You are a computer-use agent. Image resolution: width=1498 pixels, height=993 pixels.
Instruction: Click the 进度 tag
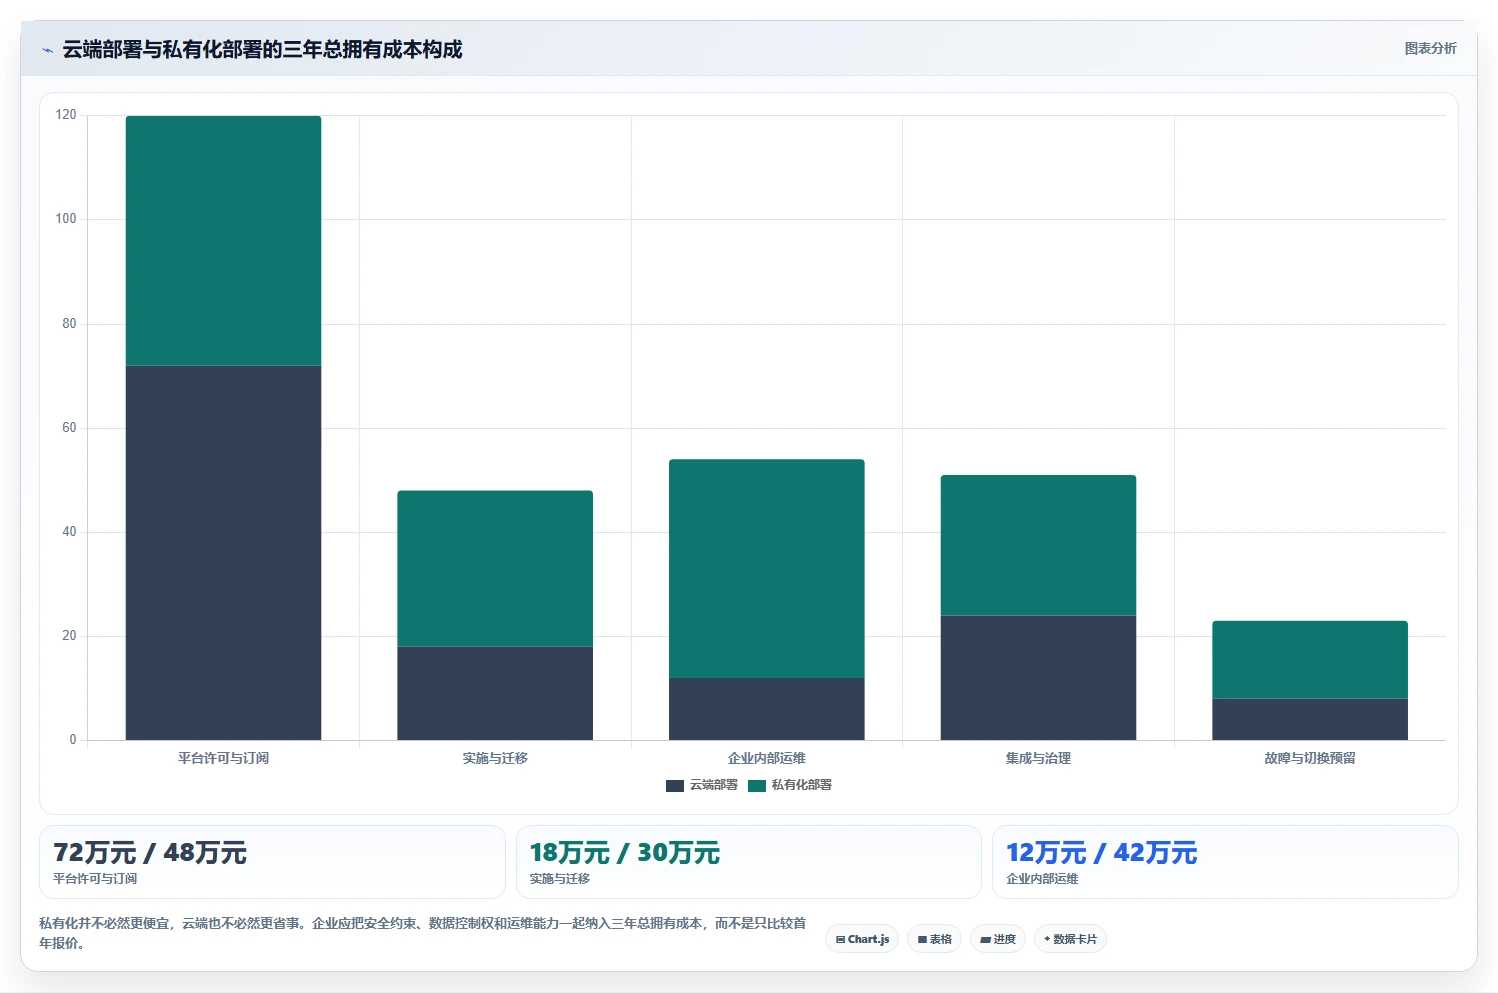pos(998,939)
